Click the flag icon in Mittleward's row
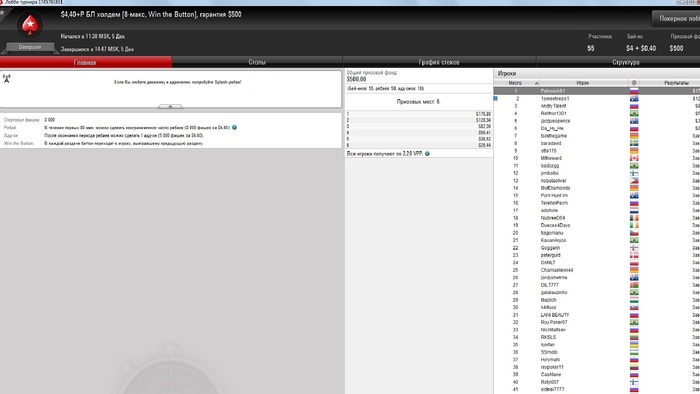The image size is (700, 394). (x=633, y=158)
